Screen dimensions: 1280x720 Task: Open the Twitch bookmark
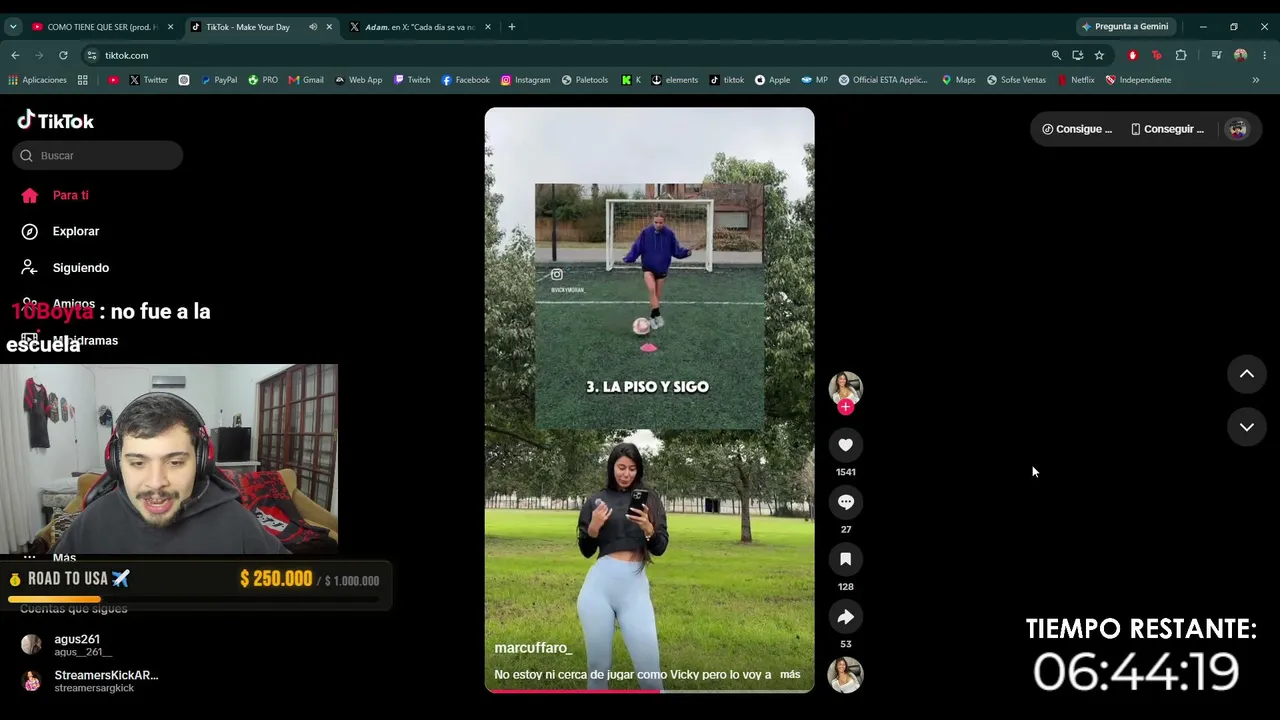[412, 80]
